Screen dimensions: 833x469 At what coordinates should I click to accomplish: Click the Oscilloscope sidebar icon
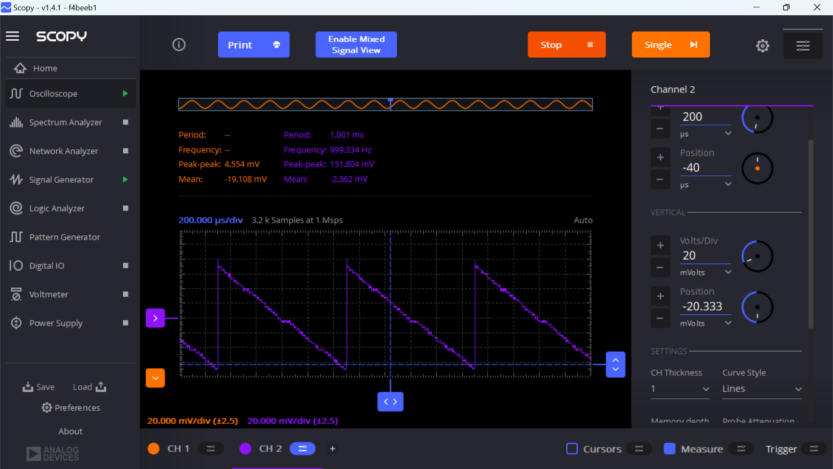(x=16, y=93)
